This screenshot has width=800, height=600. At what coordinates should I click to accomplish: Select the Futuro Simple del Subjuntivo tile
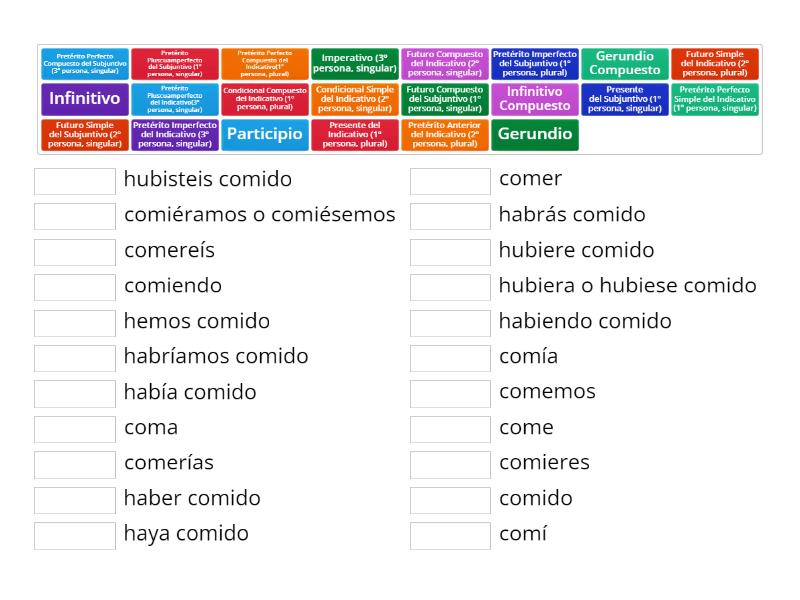coord(84,134)
